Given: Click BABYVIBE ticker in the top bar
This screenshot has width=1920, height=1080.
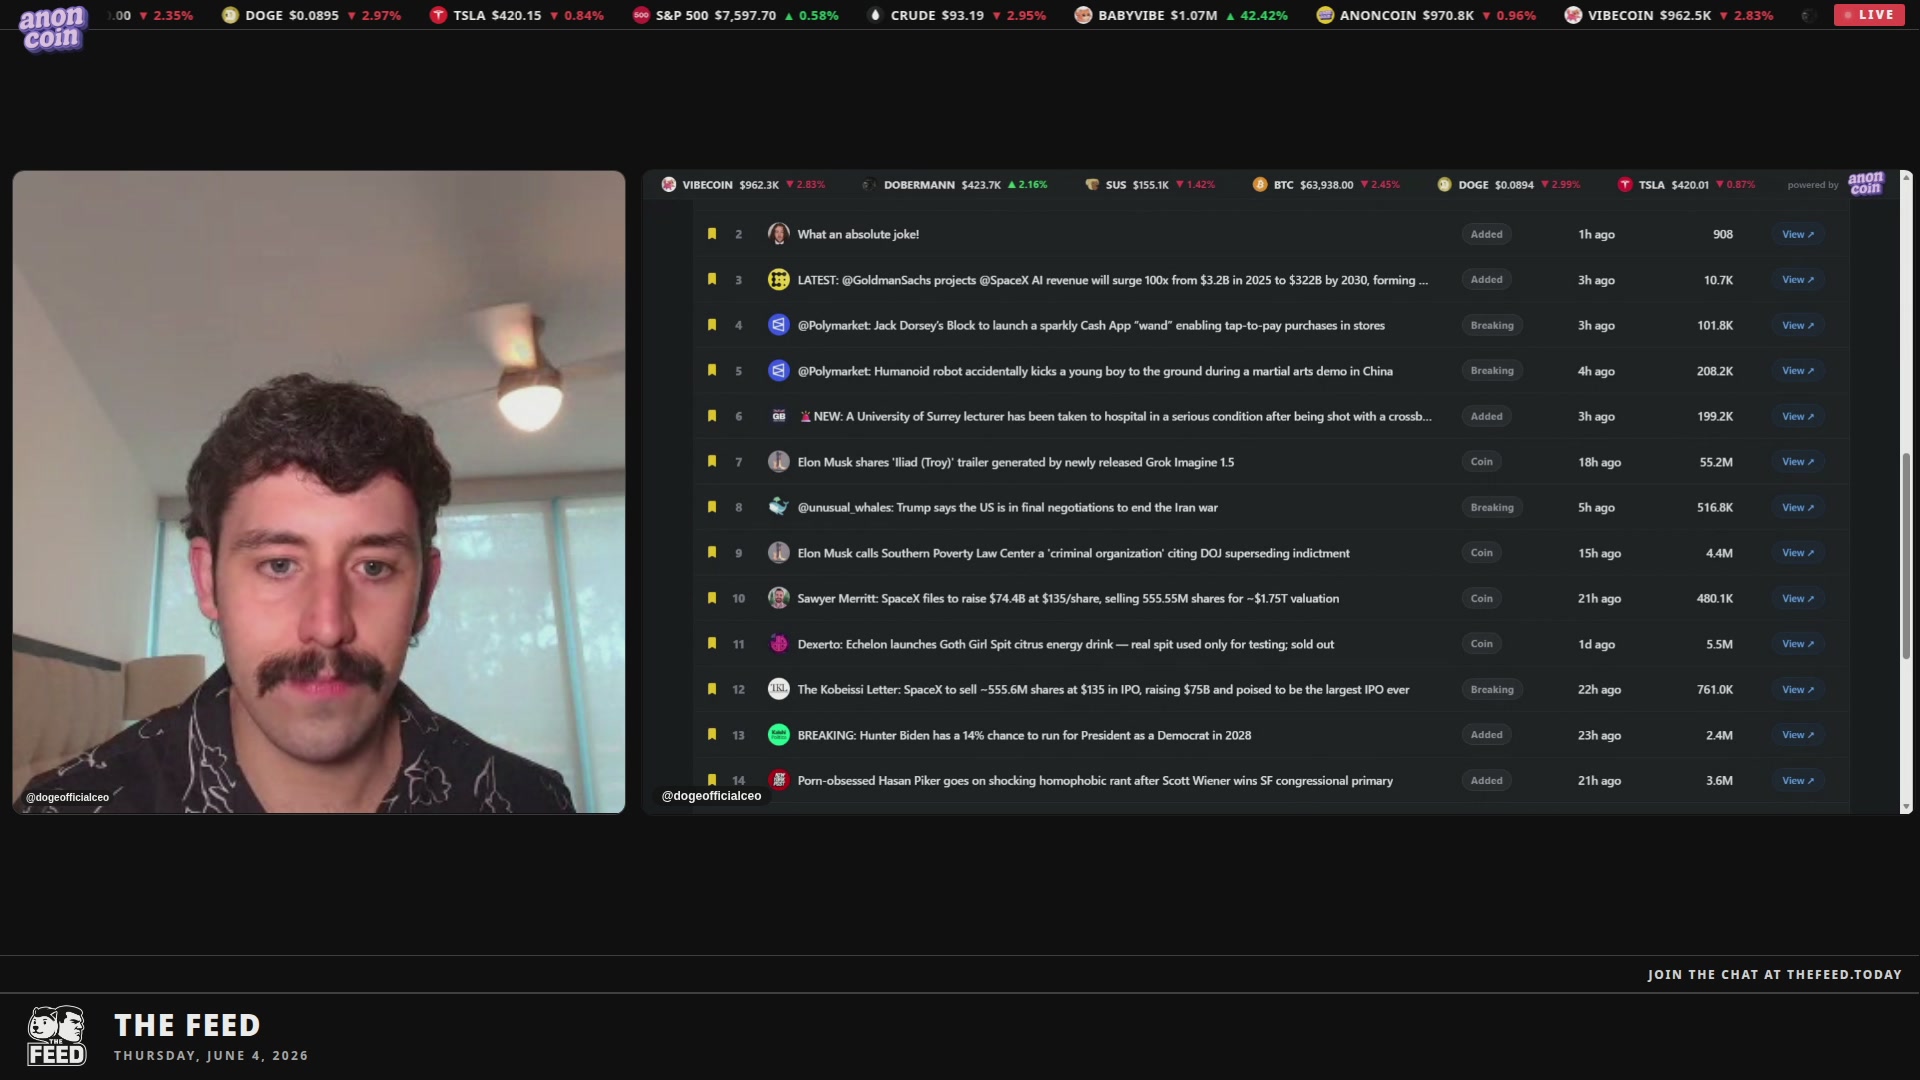Looking at the screenshot, I should click(x=1180, y=15).
